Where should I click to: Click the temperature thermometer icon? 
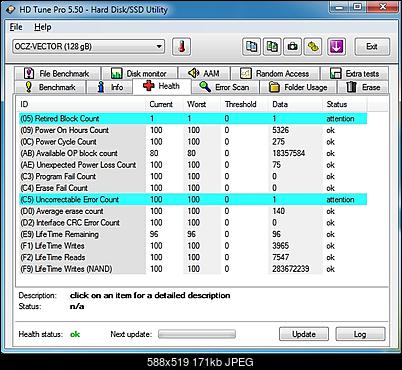pyautogui.click(x=181, y=46)
